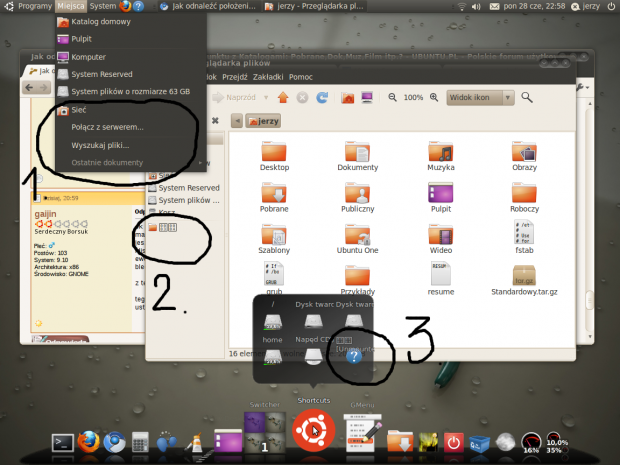Screen dimensions: 620x465
Task: Click the red power button in dock
Action: 453,442
